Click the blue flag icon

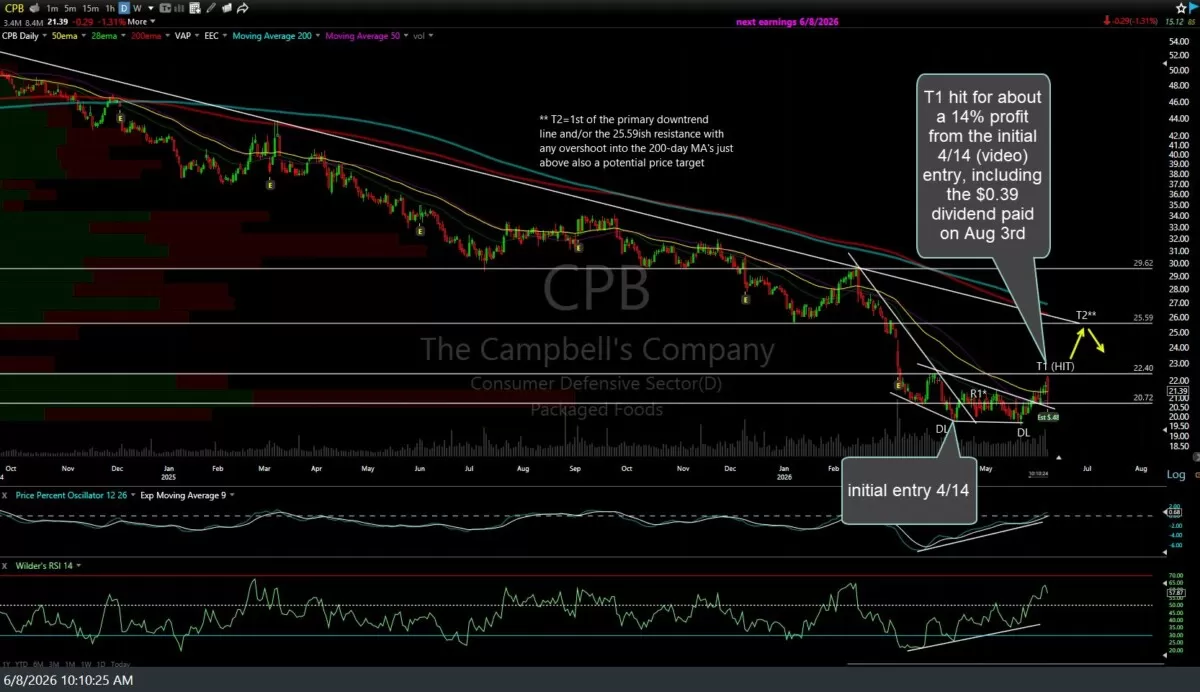coord(1194,8)
